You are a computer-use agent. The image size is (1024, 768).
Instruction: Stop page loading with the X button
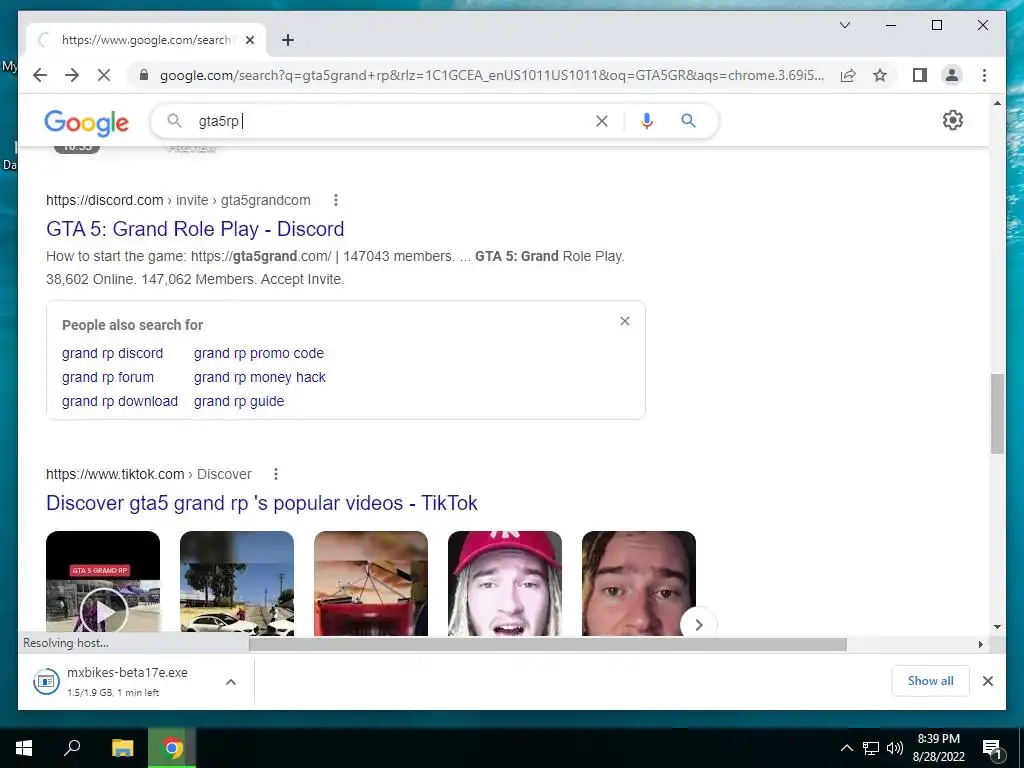104,75
